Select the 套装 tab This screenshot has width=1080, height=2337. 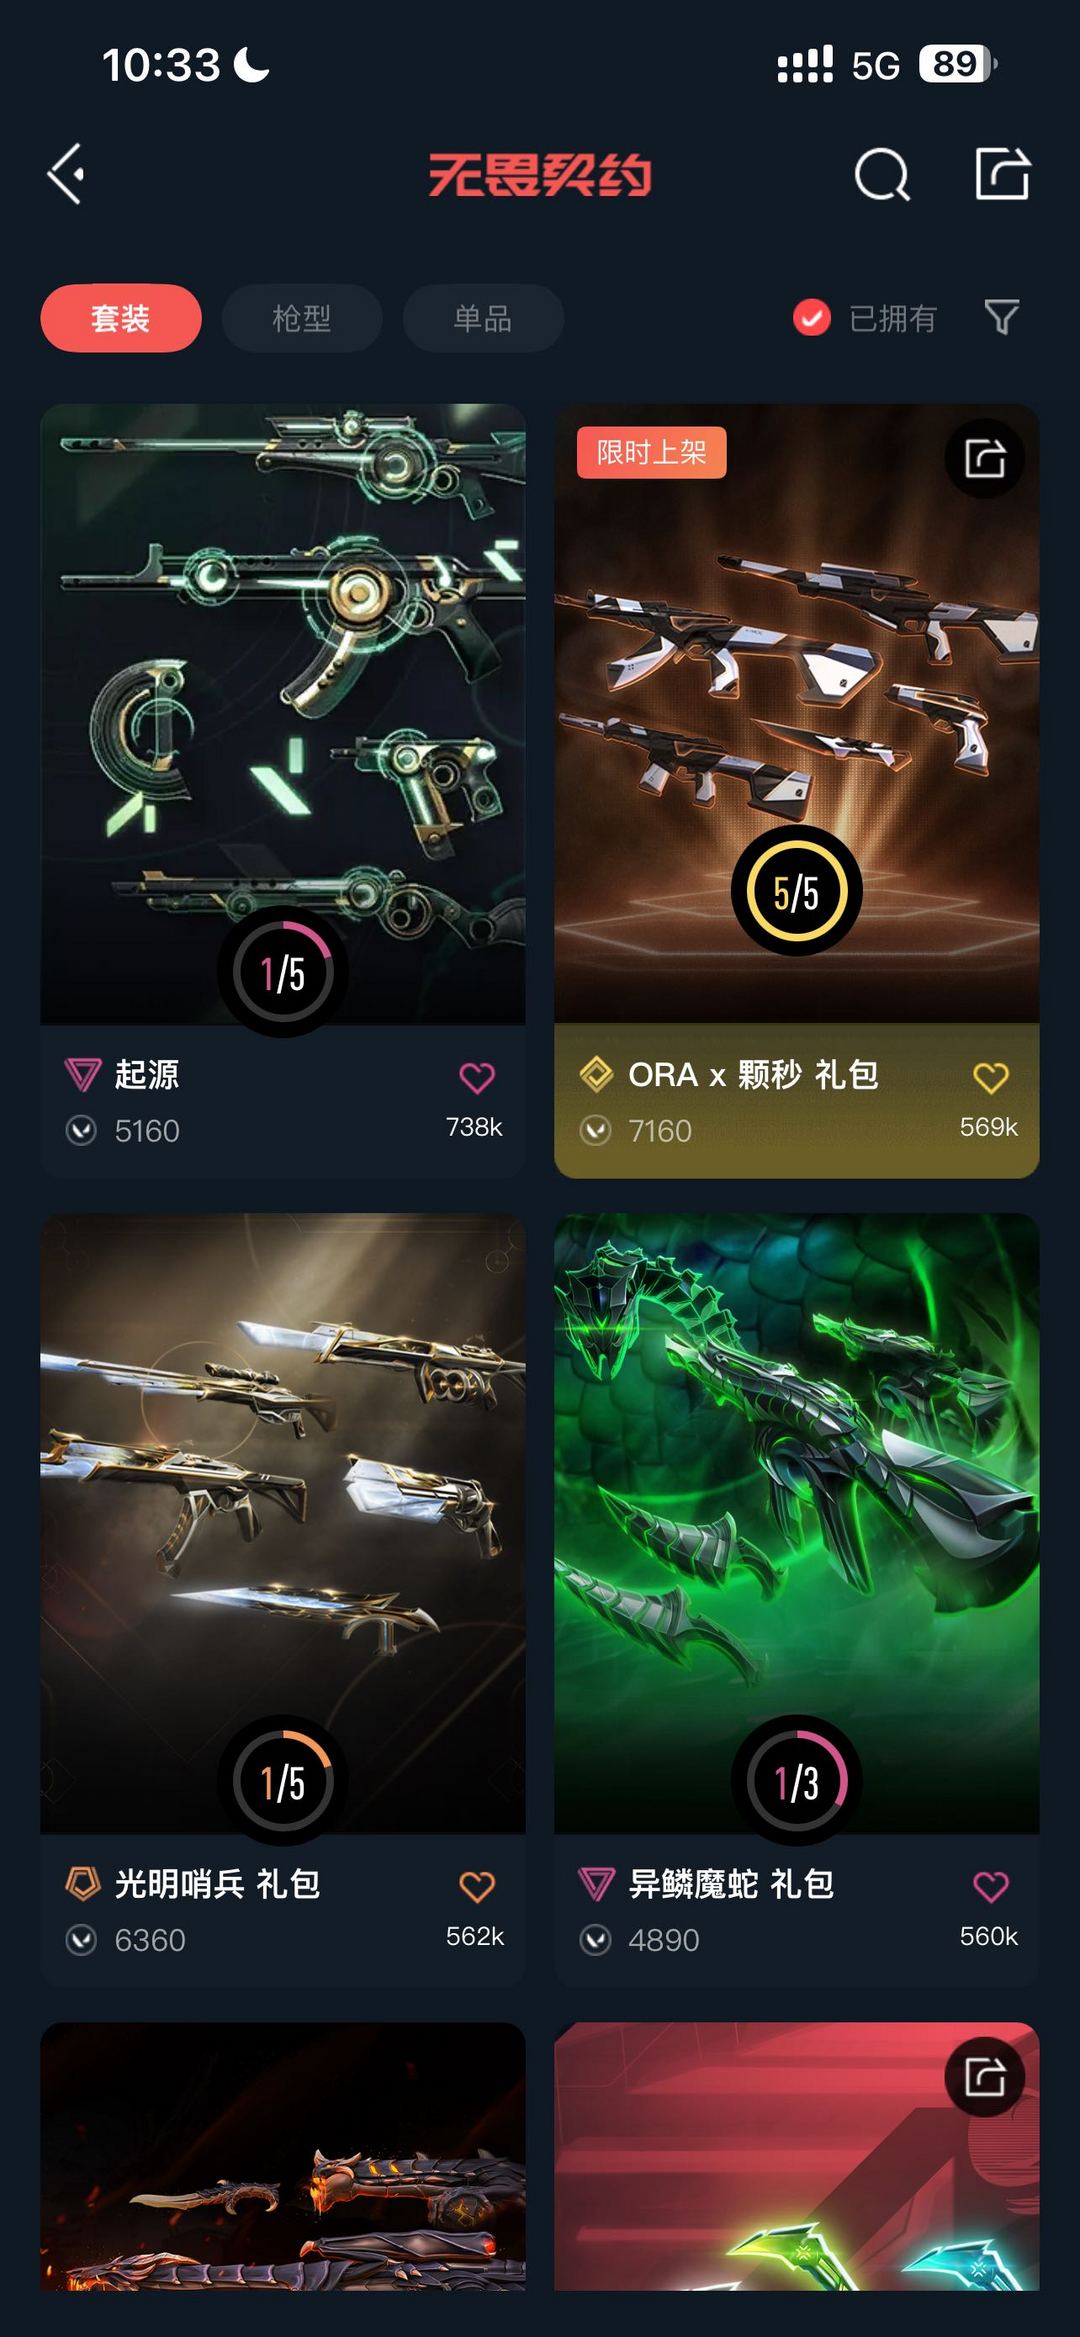pyautogui.click(x=121, y=318)
